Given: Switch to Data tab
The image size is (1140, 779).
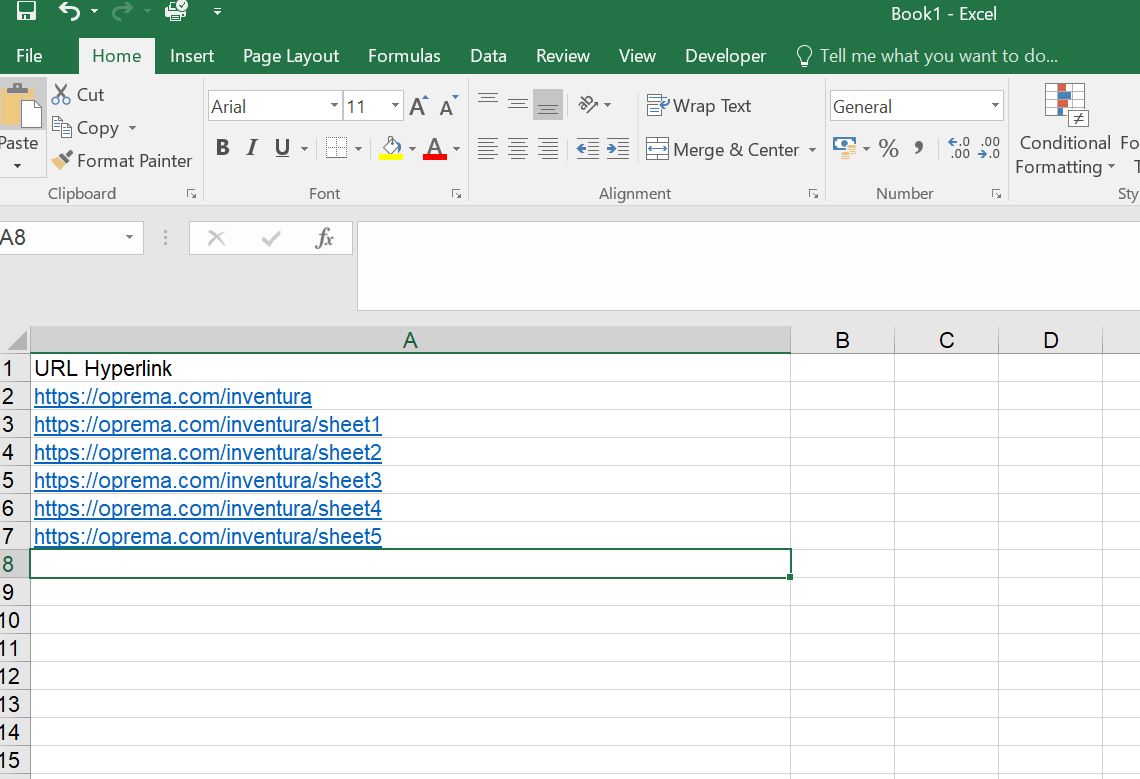Looking at the screenshot, I should tap(489, 56).
